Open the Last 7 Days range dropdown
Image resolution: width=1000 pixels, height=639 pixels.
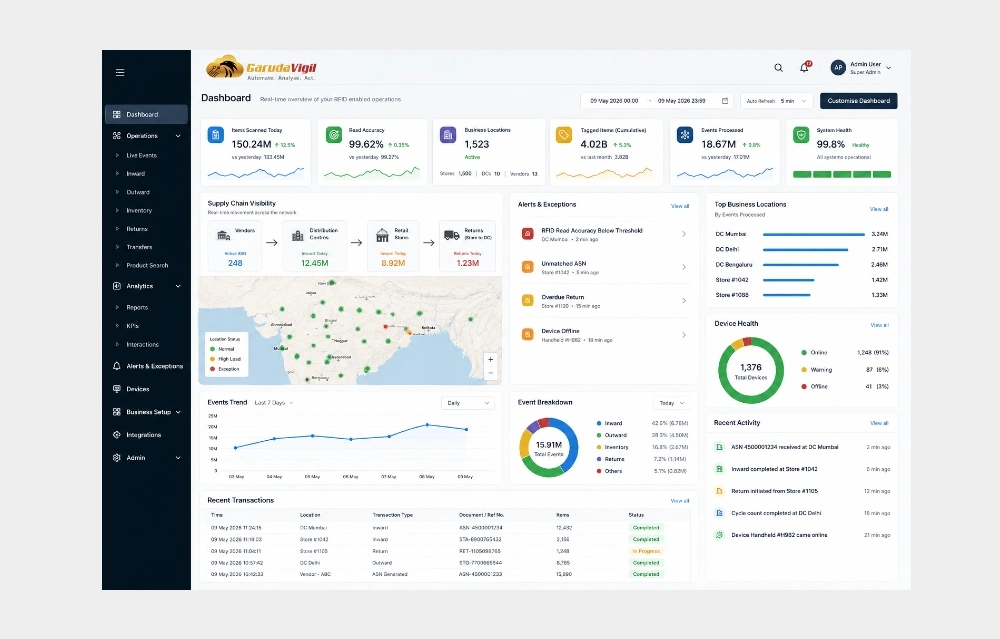pyautogui.click(x=274, y=403)
